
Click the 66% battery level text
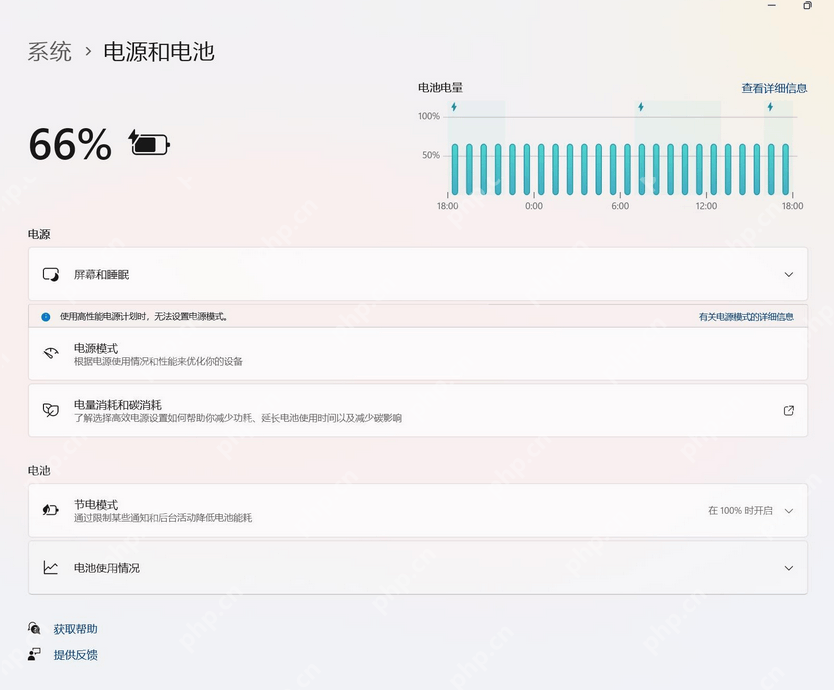pos(70,144)
